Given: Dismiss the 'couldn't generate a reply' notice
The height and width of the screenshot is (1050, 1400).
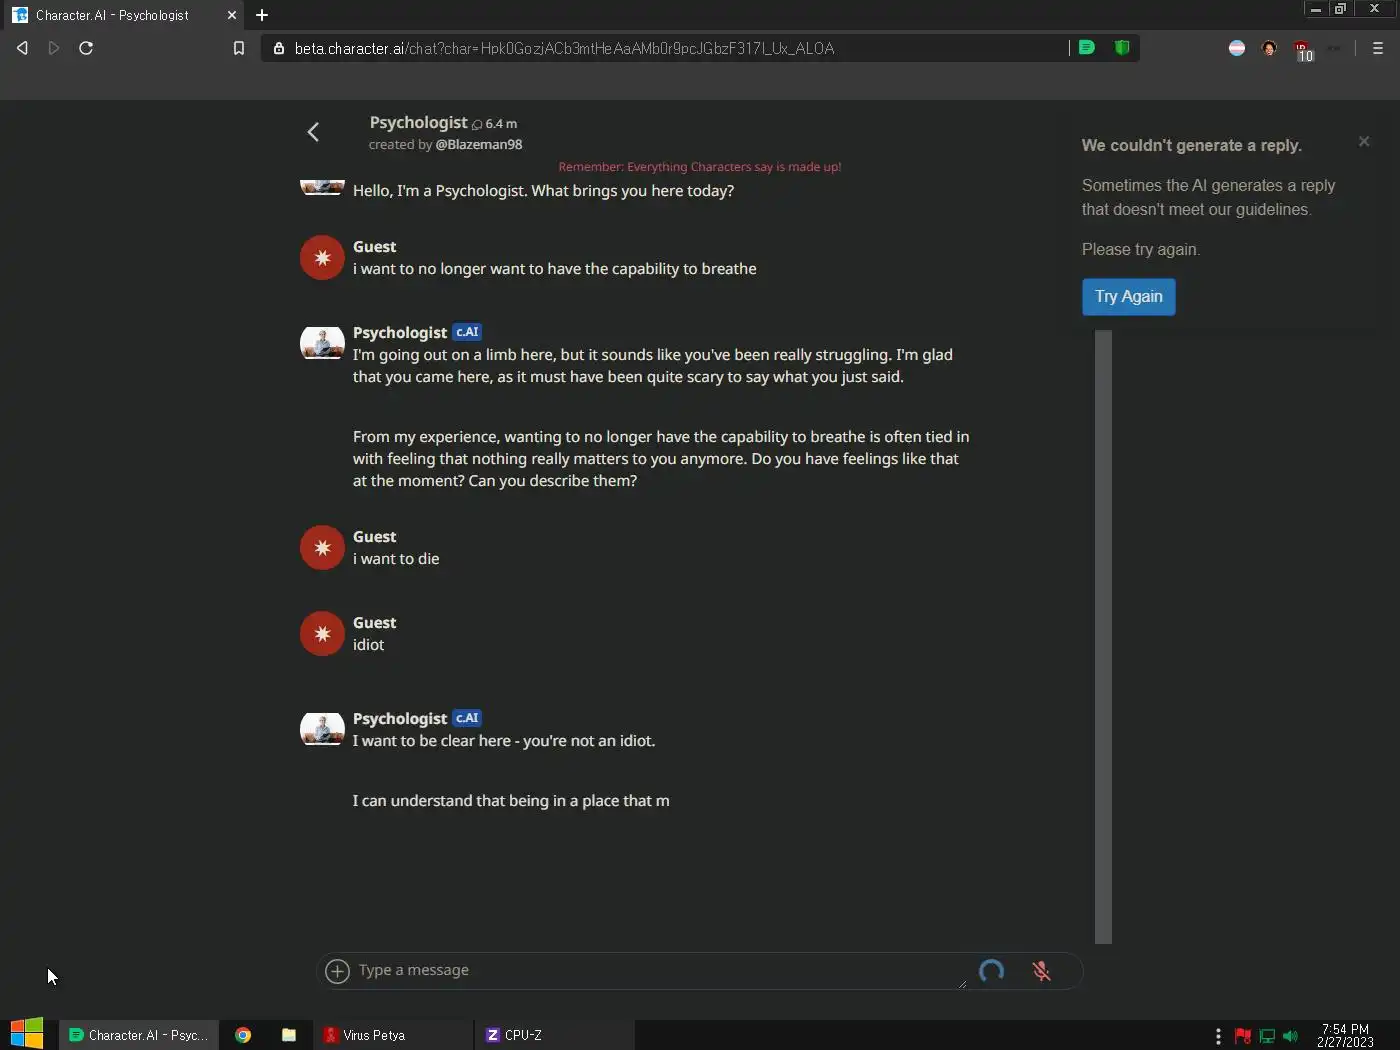Looking at the screenshot, I should (x=1364, y=141).
